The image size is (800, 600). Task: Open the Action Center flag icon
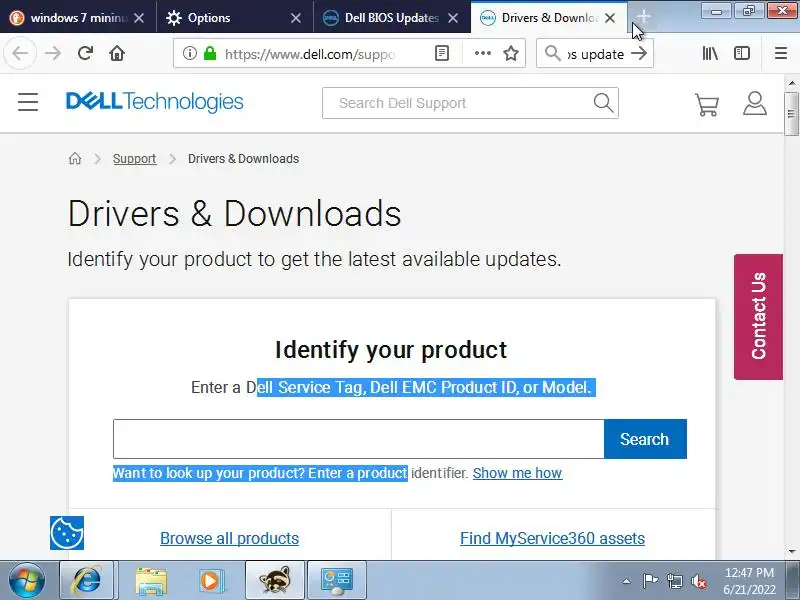pos(651,581)
